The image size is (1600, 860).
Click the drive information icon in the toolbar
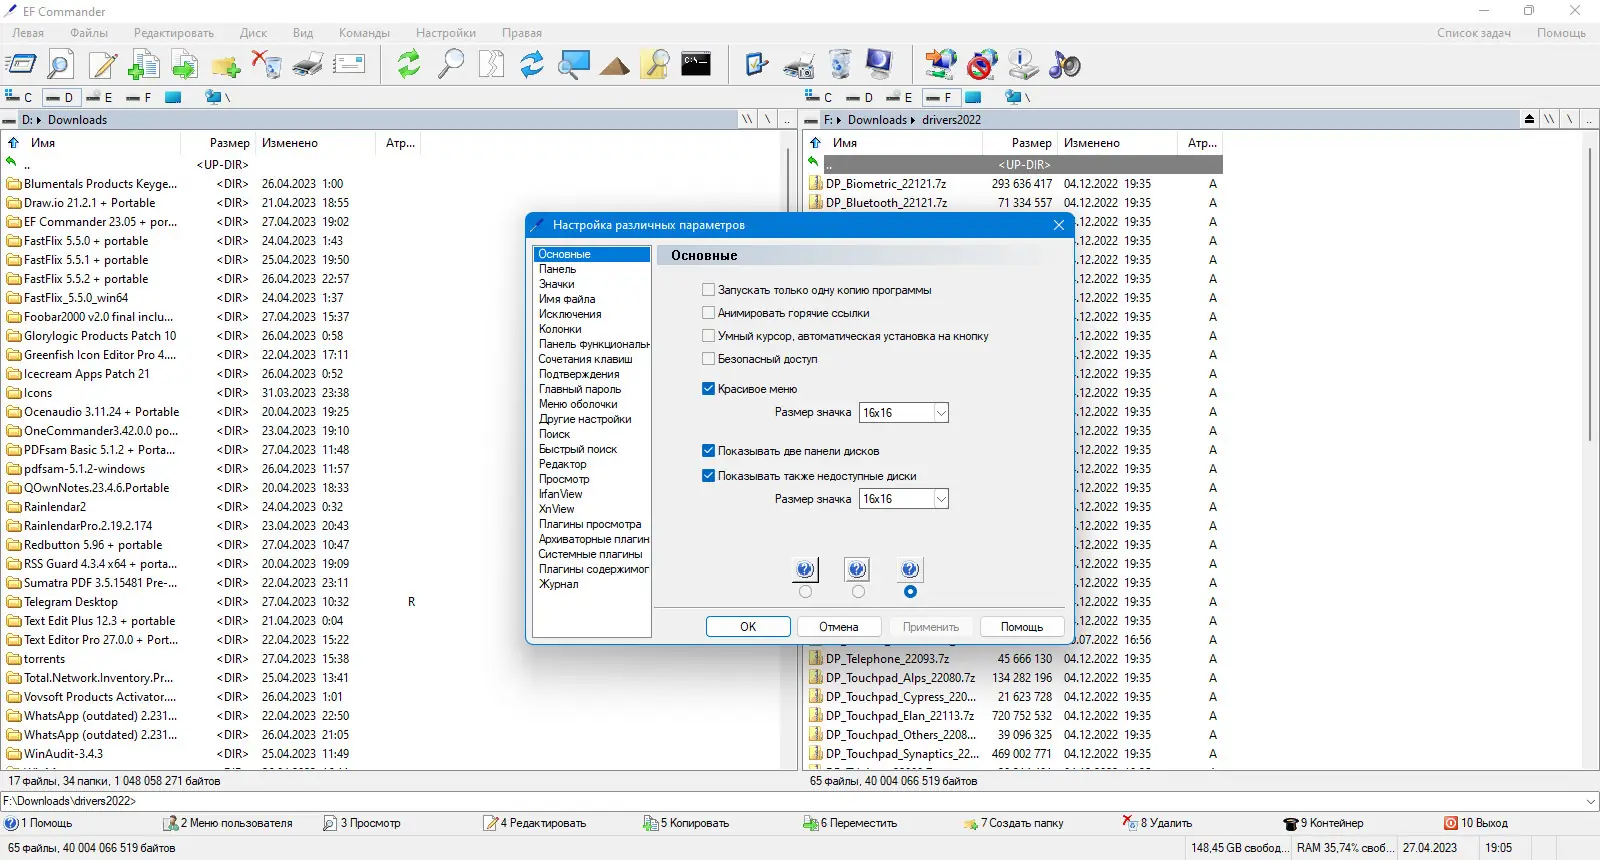(1023, 65)
